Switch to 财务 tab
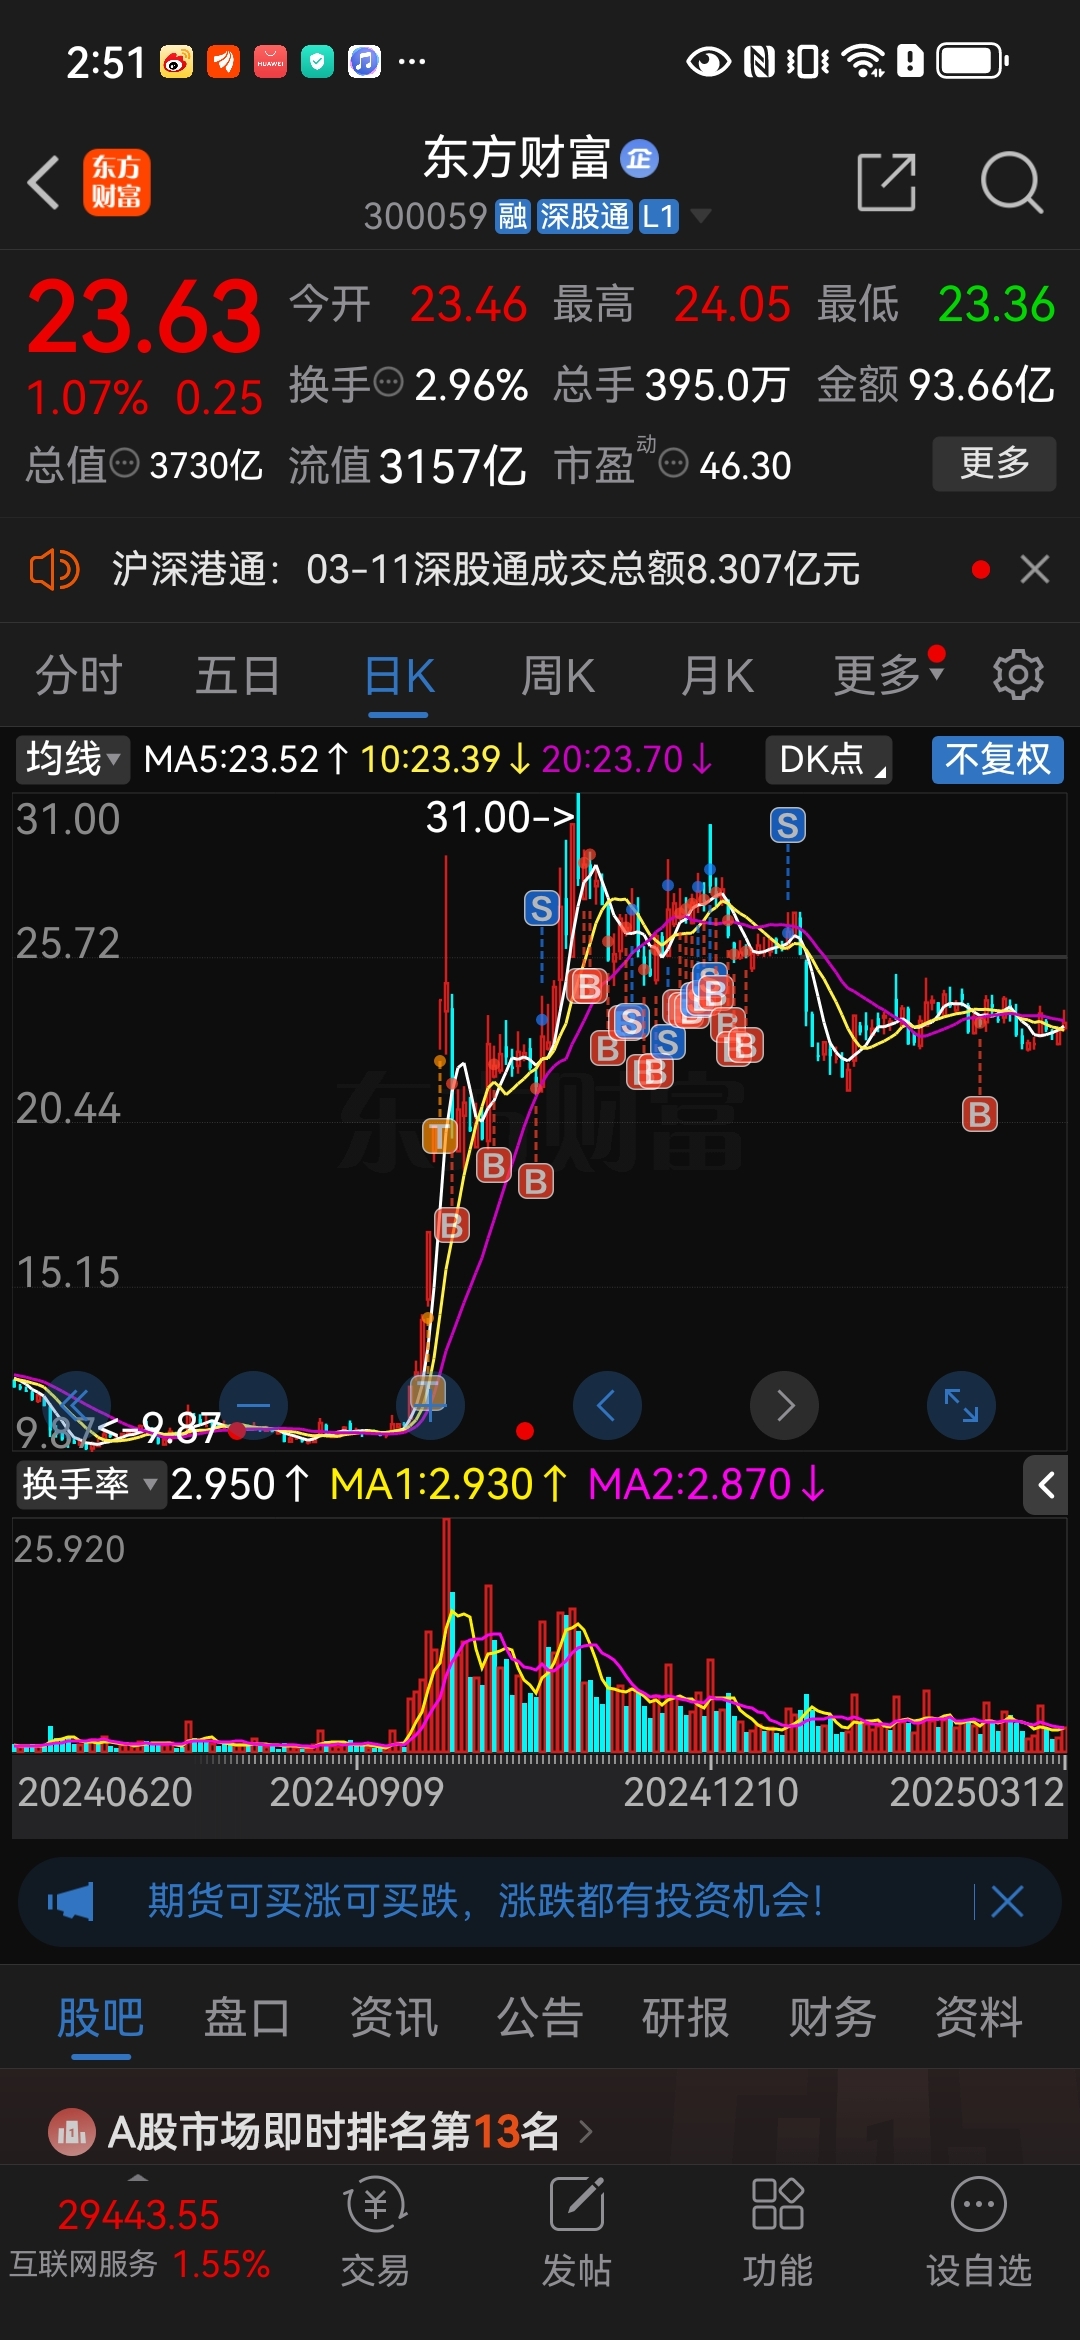Image resolution: width=1080 pixels, height=2340 pixels. coord(833,2017)
